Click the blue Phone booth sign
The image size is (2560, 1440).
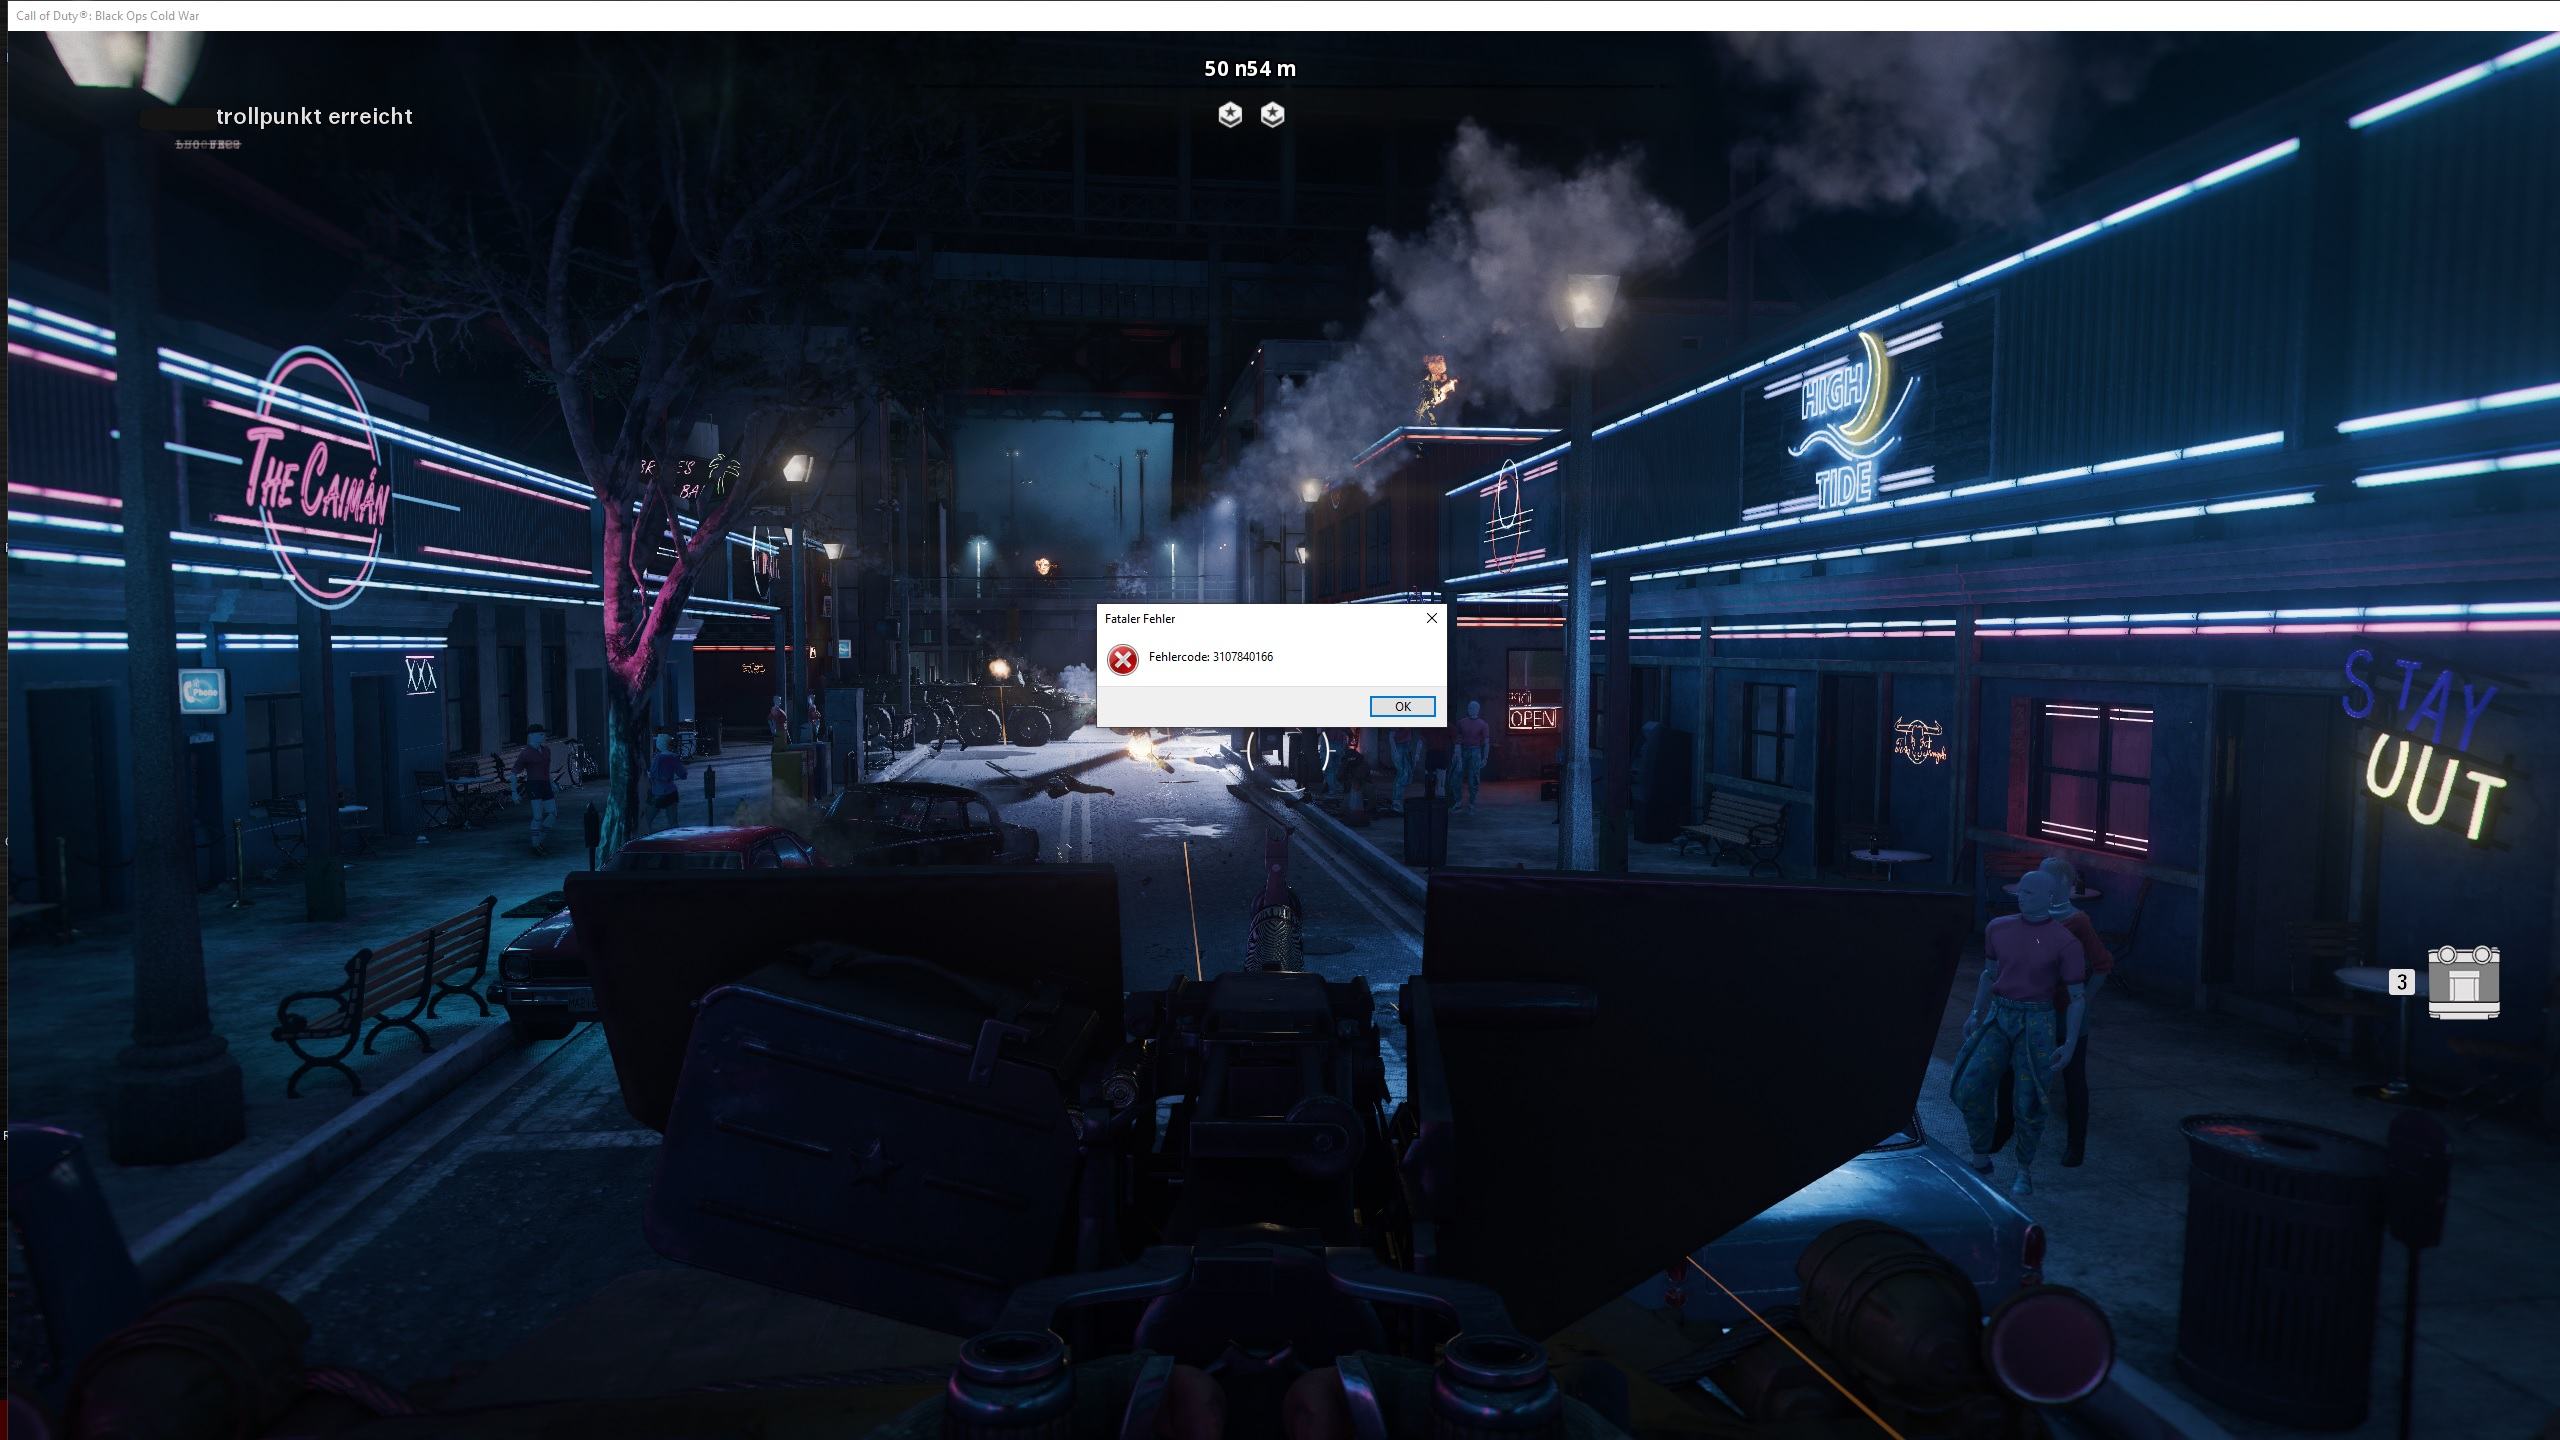[201, 690]
